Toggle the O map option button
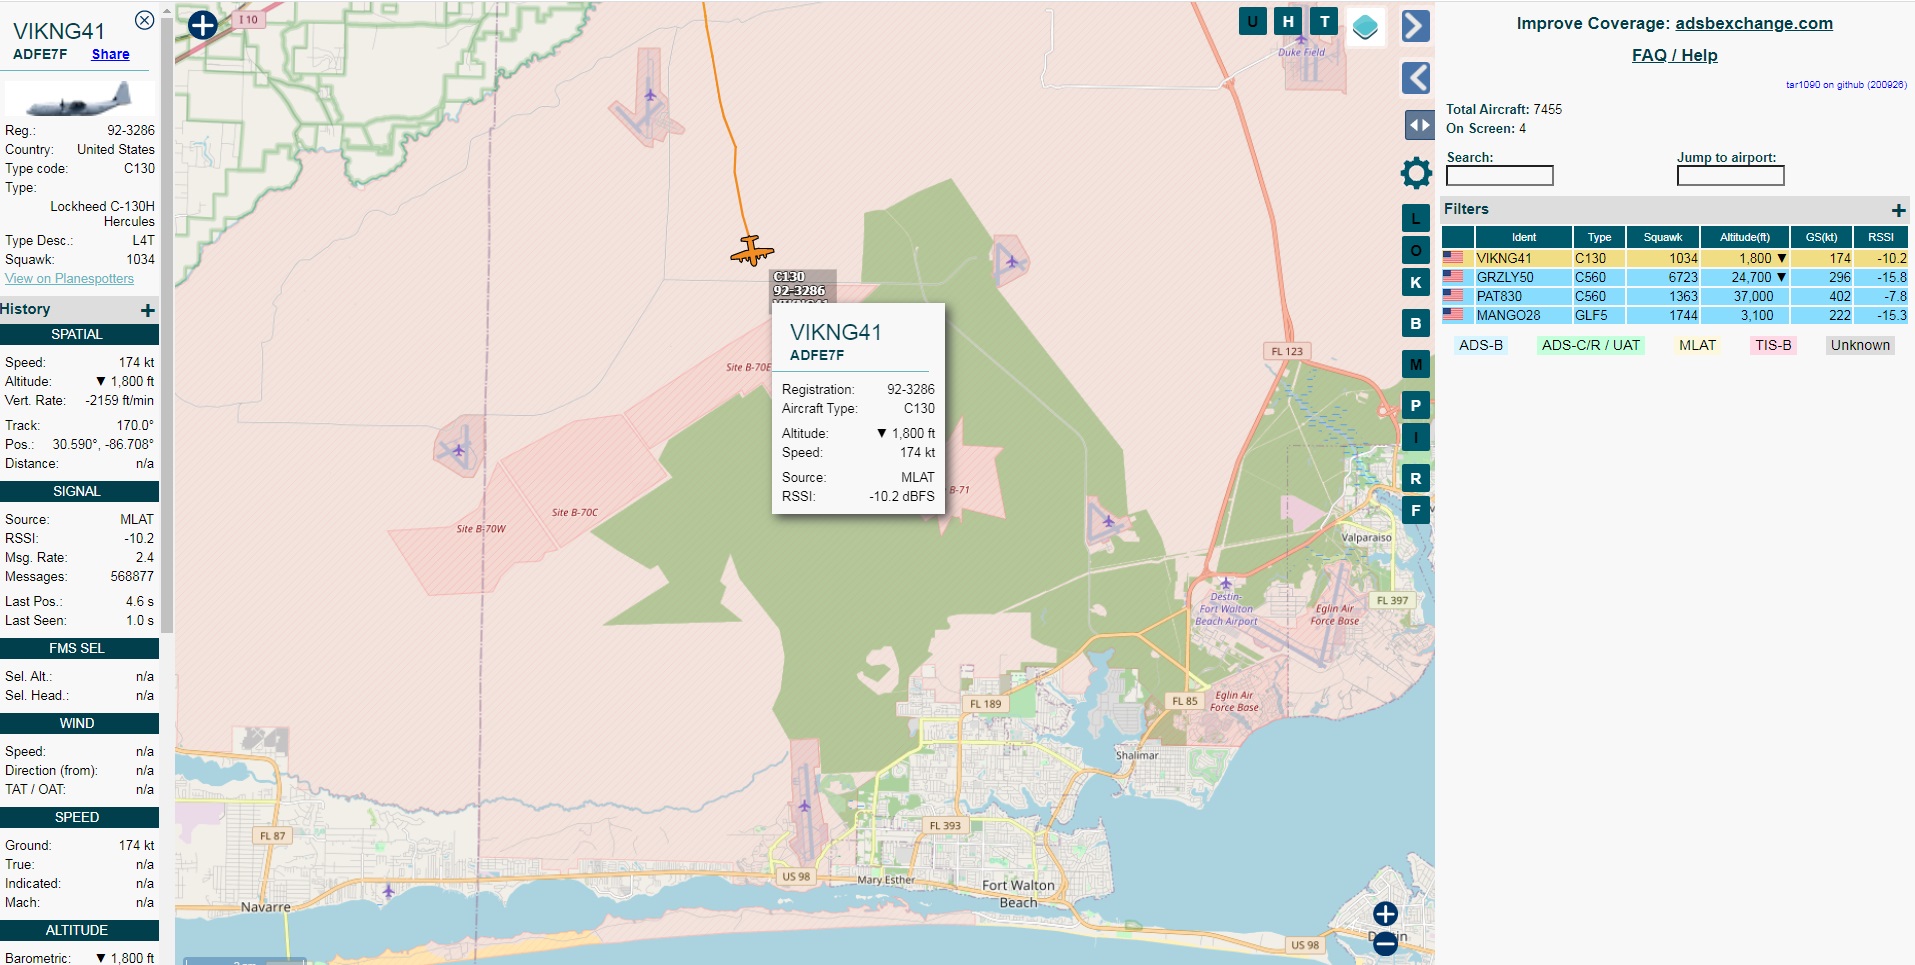Image resolution: width=1915 pixels, height=965 pixels. point(1415,250)
